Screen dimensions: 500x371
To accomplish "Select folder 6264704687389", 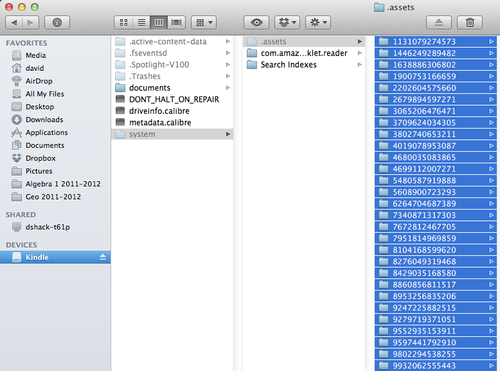I will coord(436,204).
